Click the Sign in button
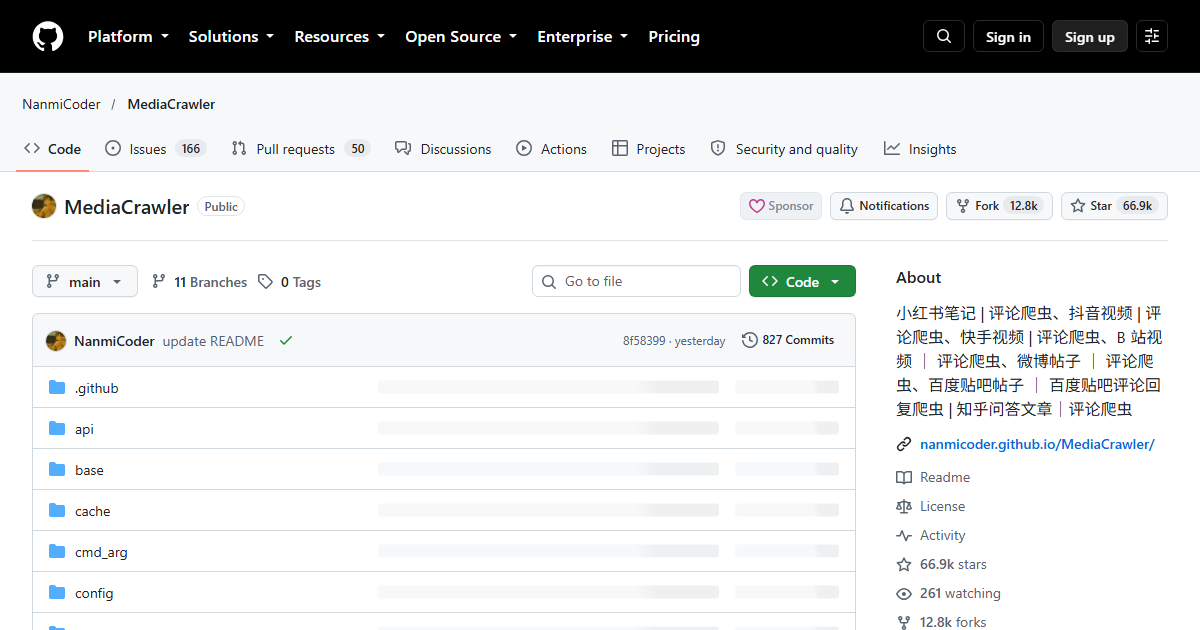The image size is (1200, 630). pos(1008,37)
